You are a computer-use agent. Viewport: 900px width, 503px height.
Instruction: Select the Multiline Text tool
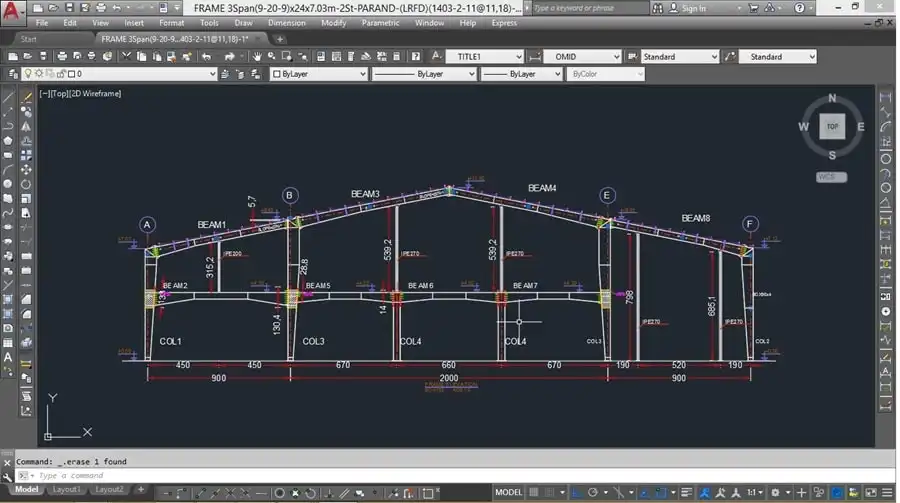click(x=8, y=358)
